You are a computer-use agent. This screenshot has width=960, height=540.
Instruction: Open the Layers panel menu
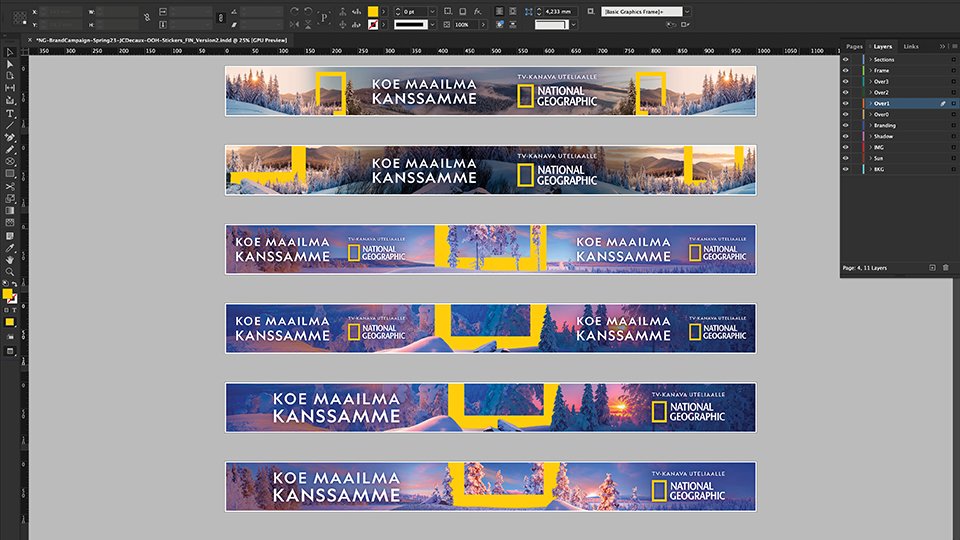953,47
